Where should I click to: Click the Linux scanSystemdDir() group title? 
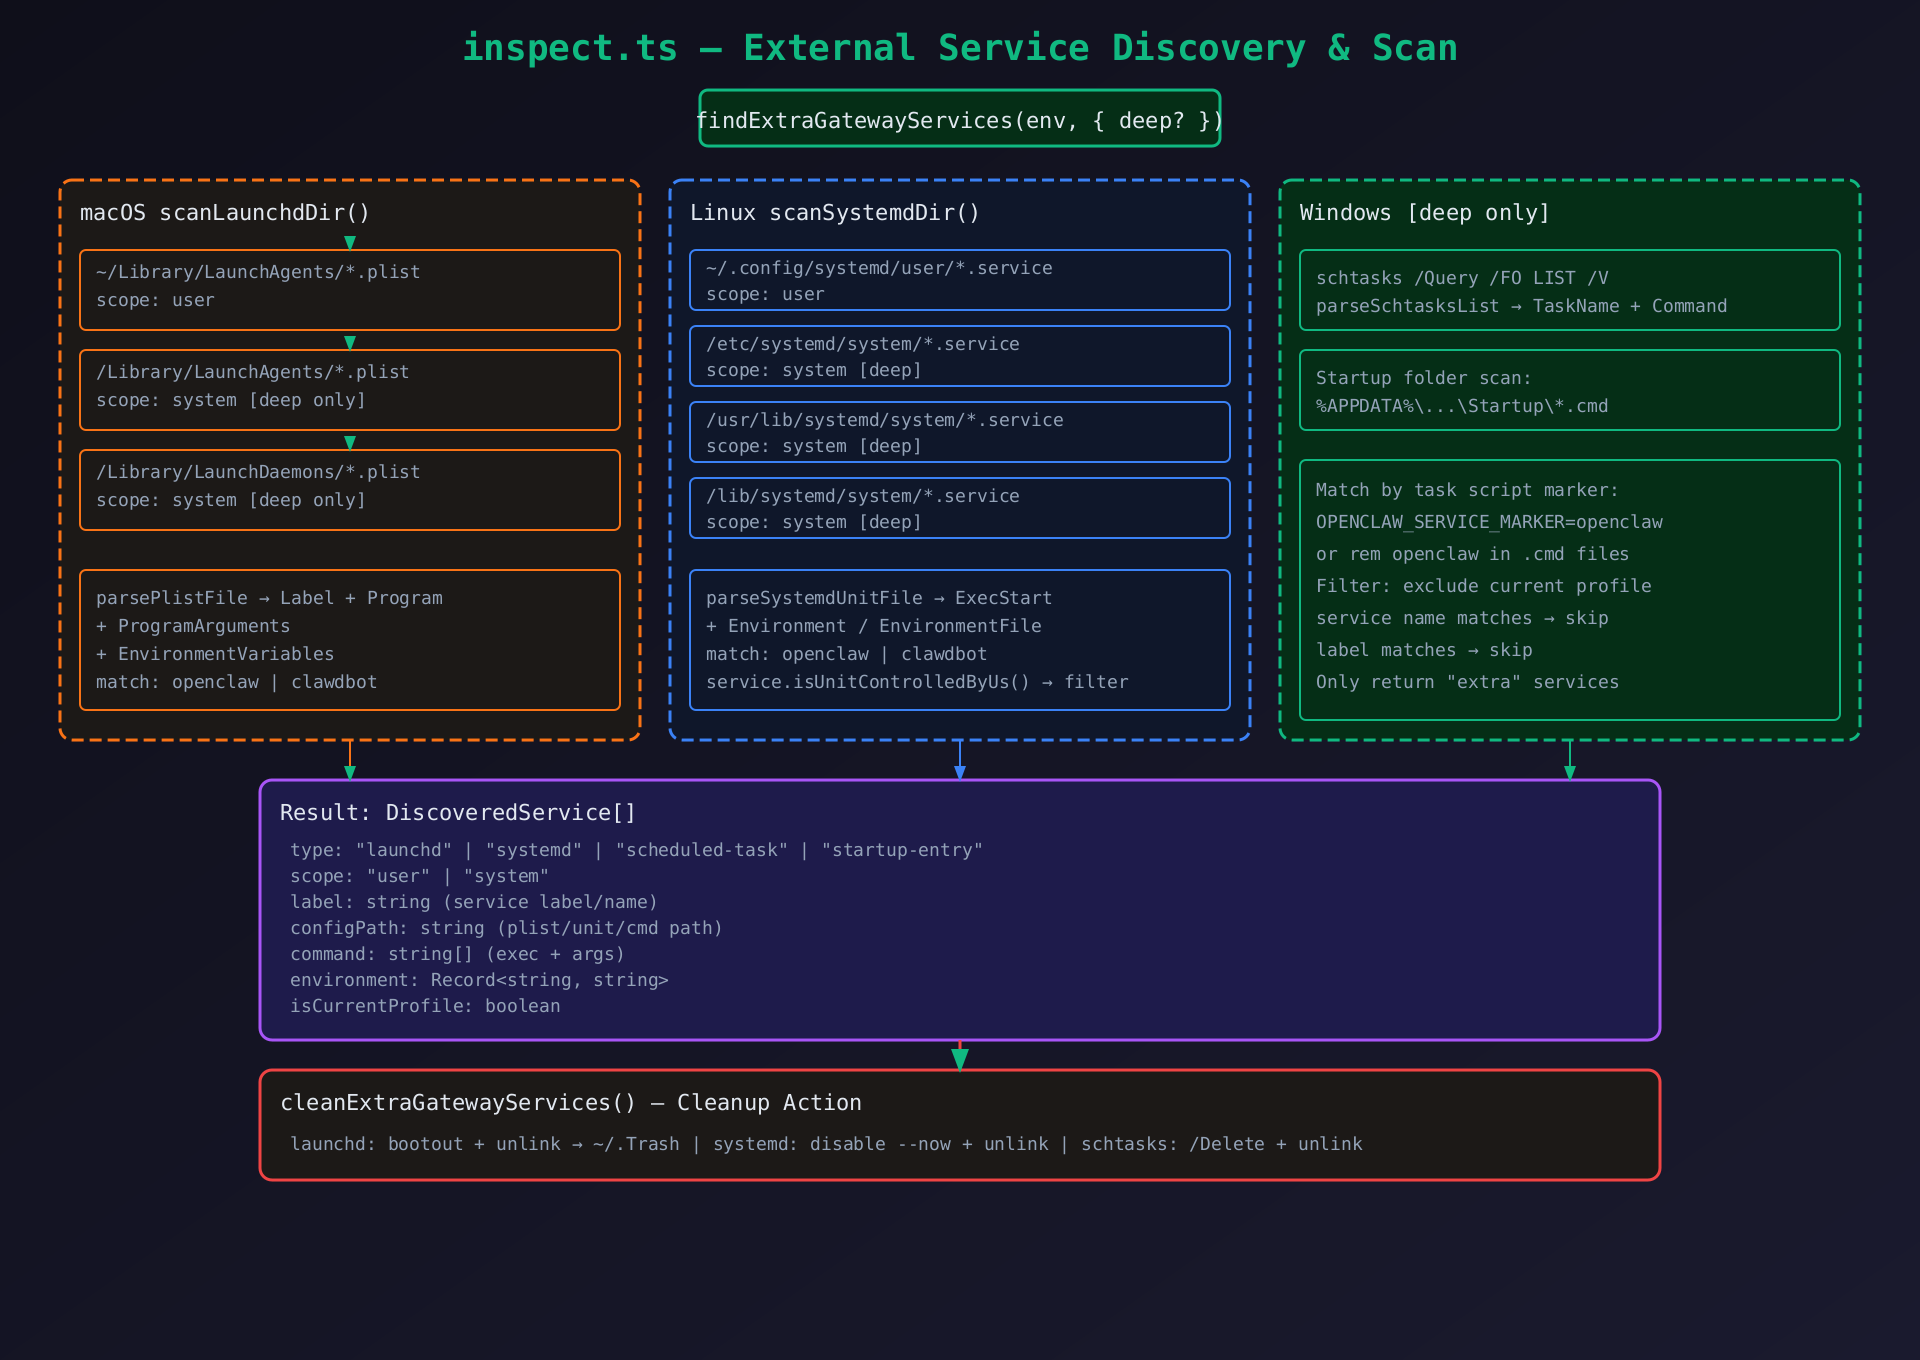click(834, 213)
